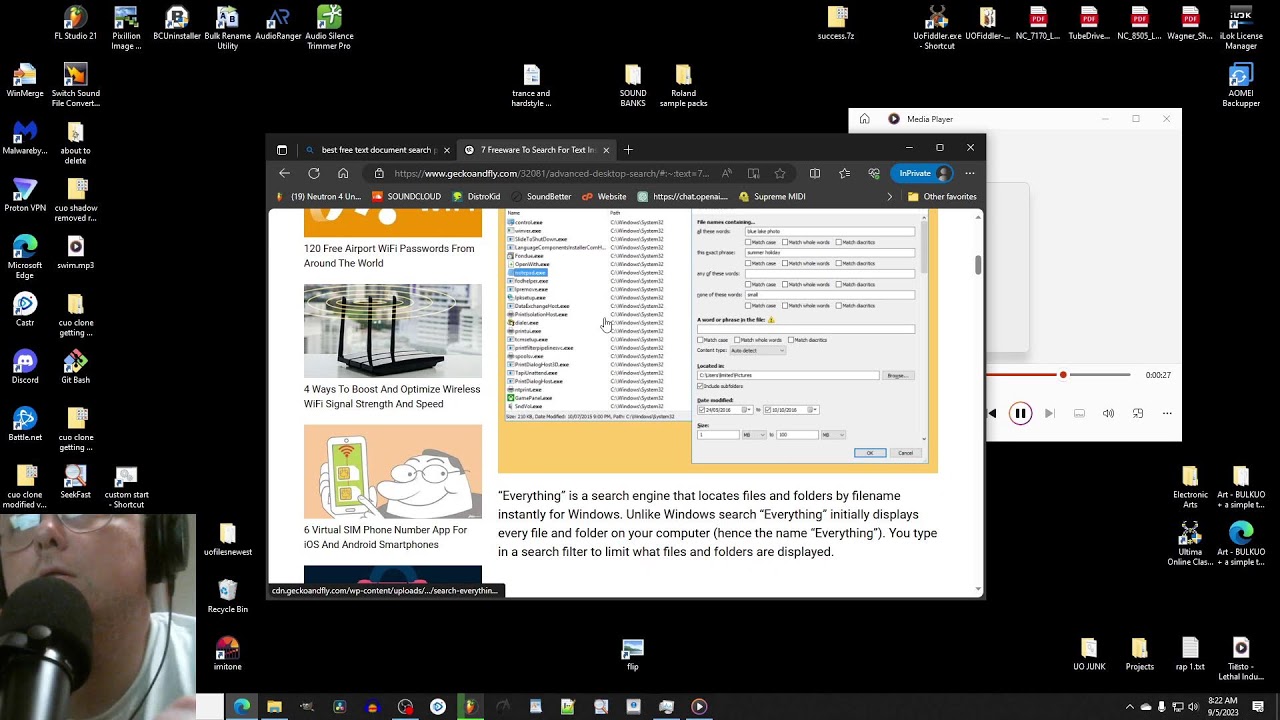
Task: Toggle captions icon in Media Player
Action: (1079, 413)
